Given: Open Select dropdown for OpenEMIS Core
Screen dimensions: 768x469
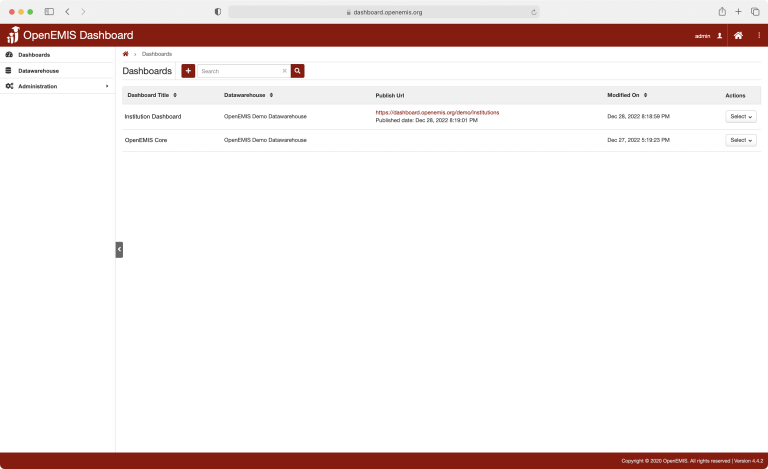Looking at the screenshot, I should point(740,140).
